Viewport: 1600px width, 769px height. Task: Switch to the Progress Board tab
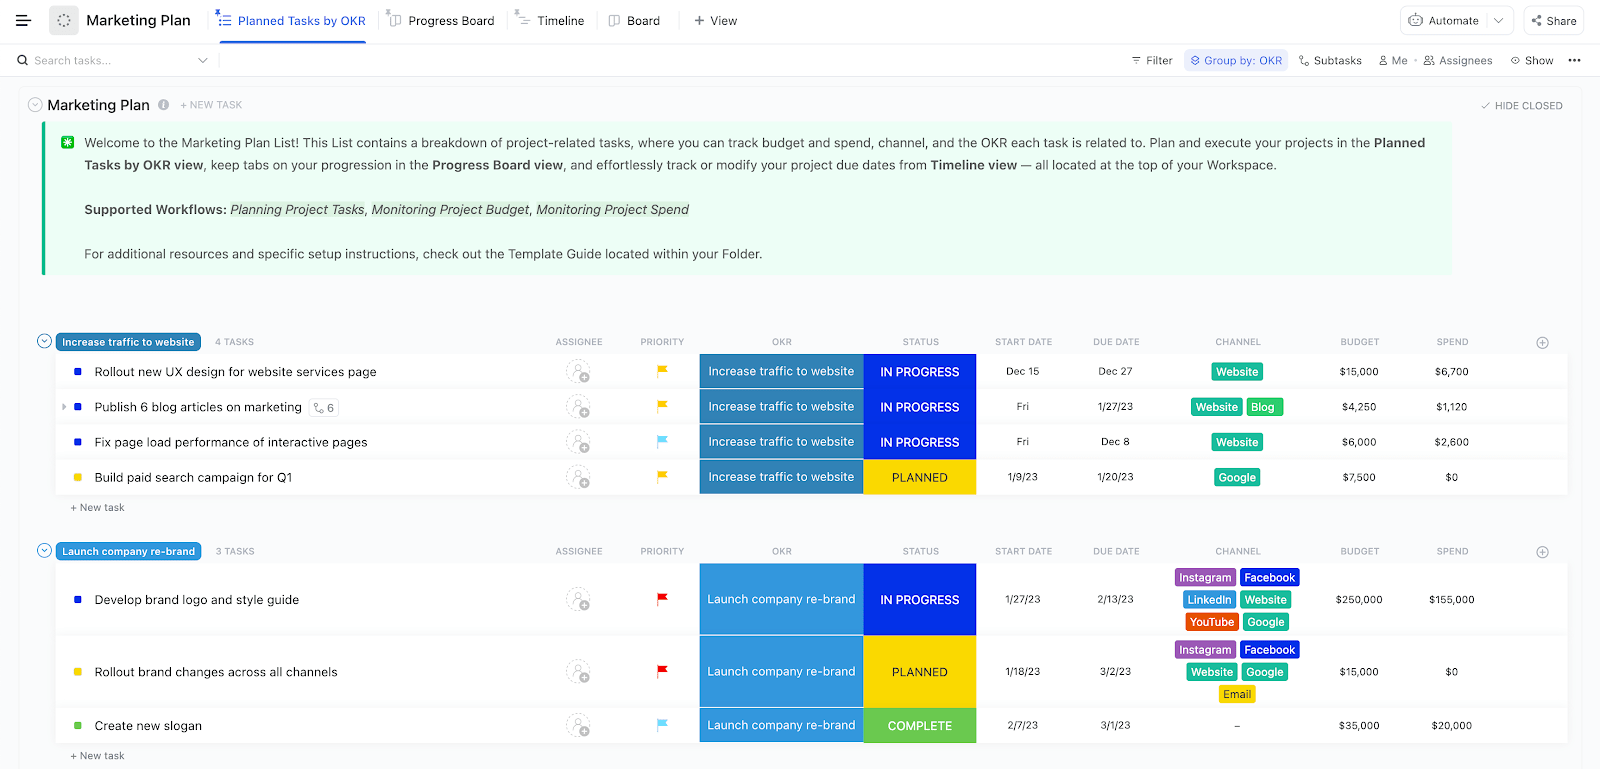(441, 20)
